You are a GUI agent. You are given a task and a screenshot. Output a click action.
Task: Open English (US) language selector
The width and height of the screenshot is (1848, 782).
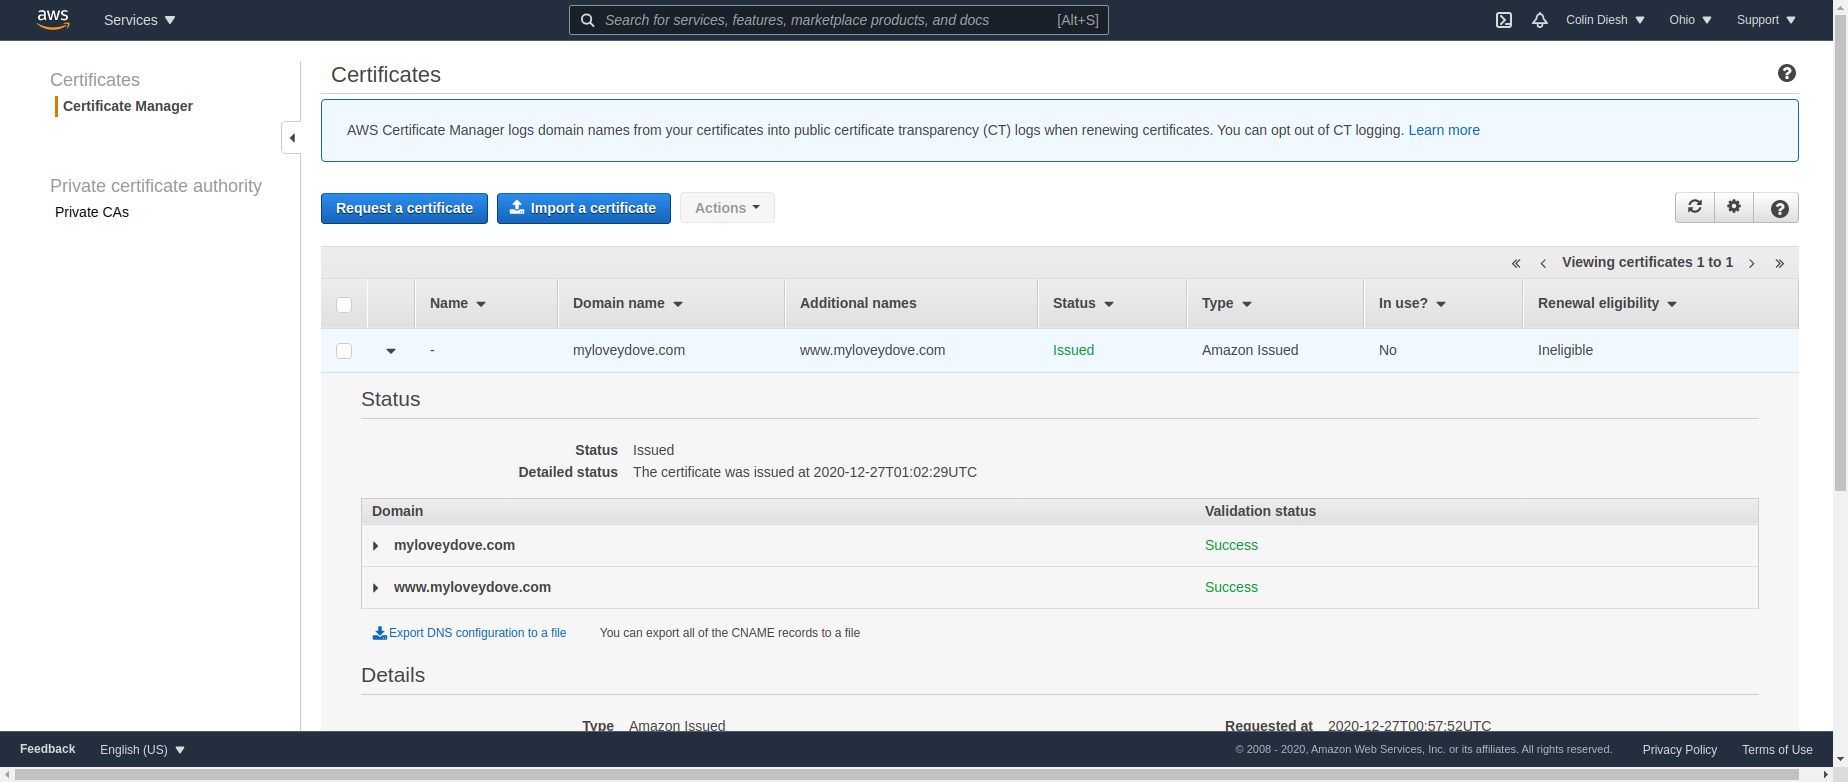pyautogui.click(x=142, y=750)
